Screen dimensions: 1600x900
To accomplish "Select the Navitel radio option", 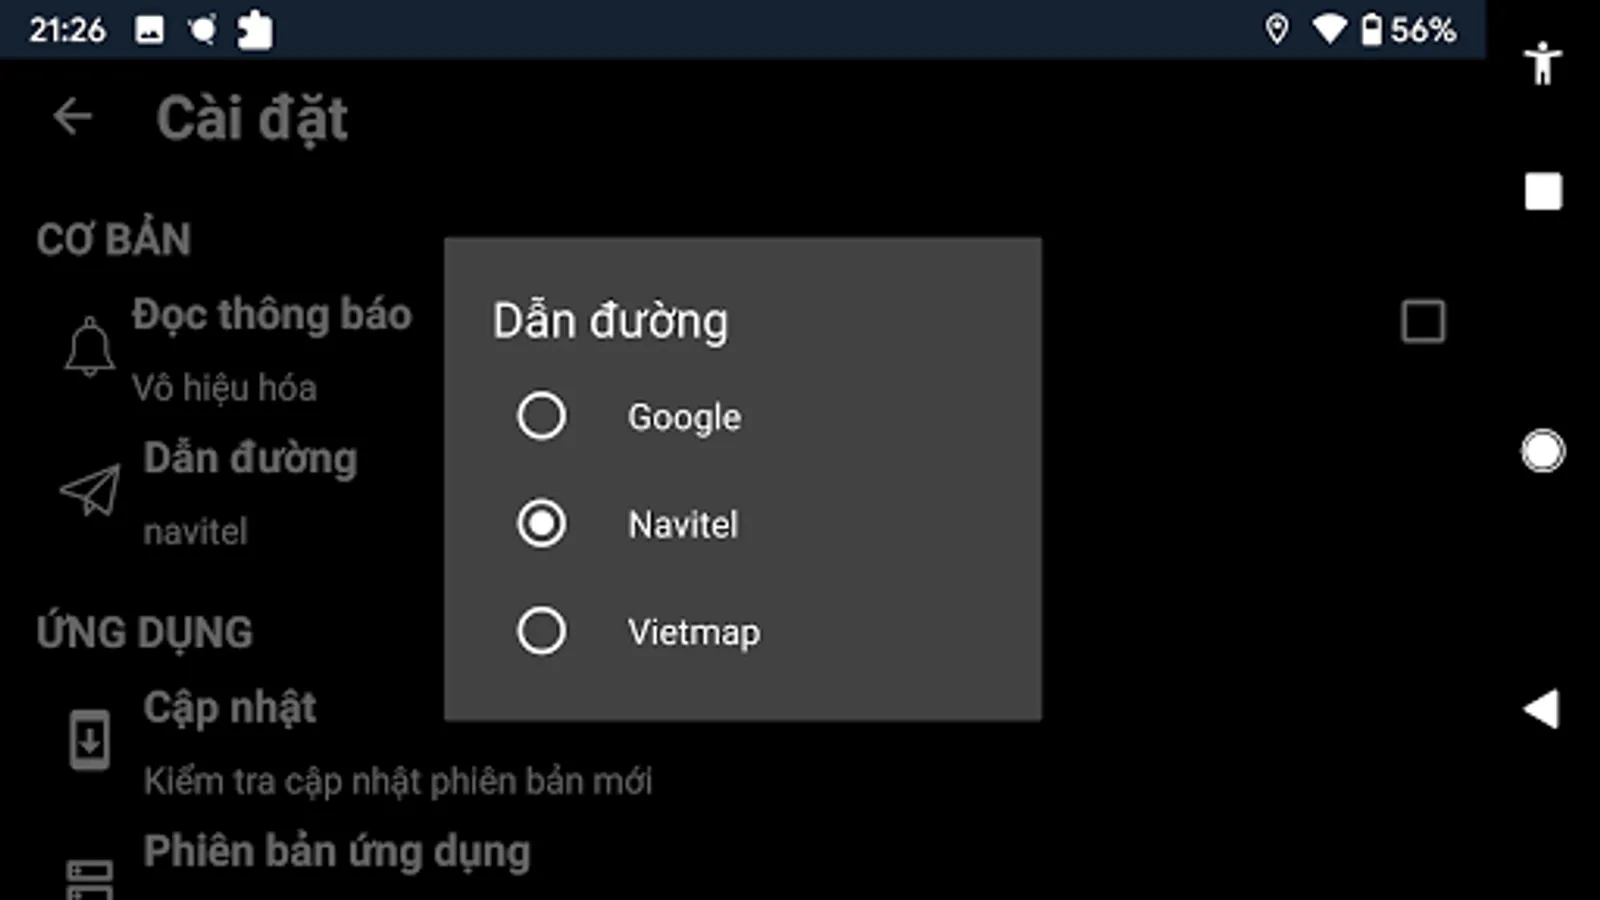I will coord(541,524).
